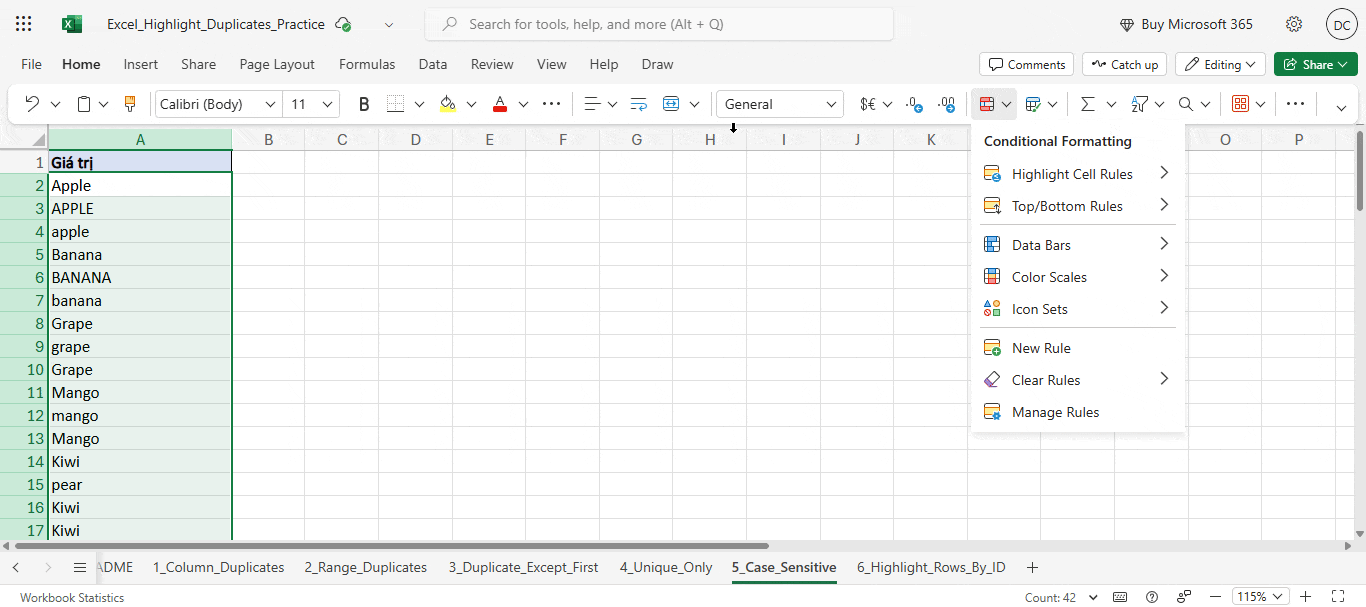Apply the red font color

click(500, 104)
